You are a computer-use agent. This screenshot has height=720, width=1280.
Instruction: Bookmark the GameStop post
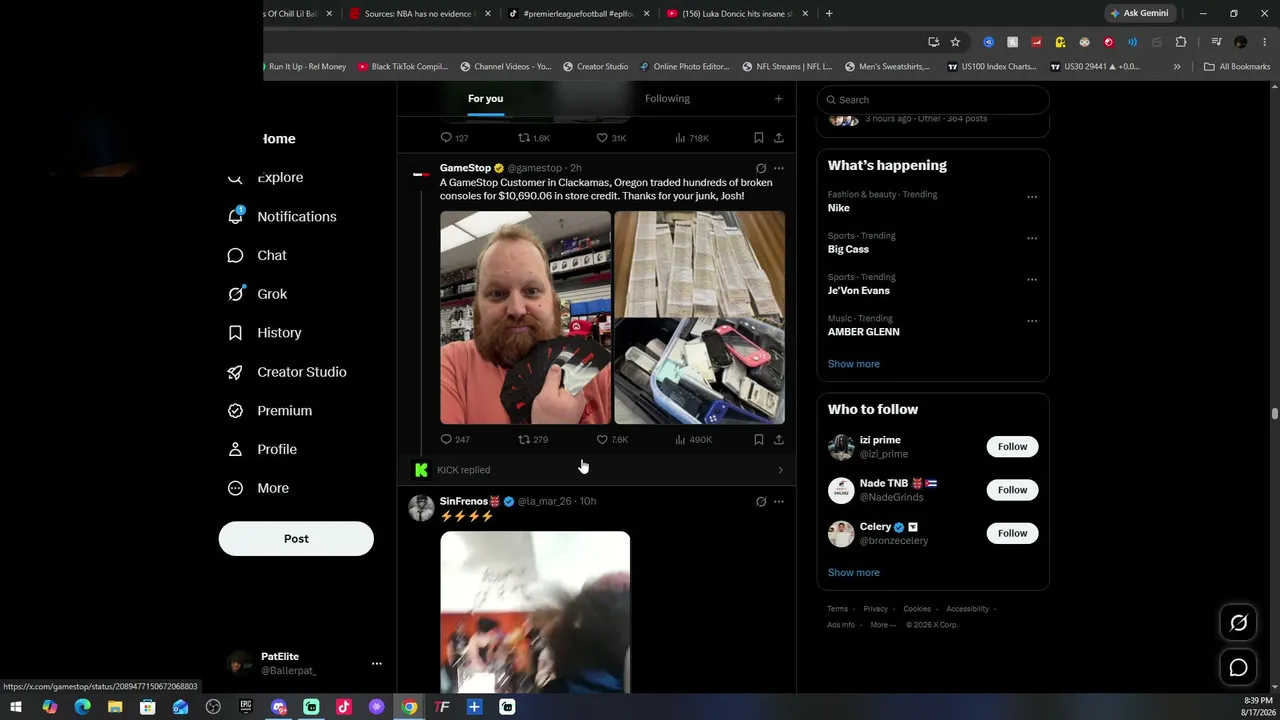759,440
